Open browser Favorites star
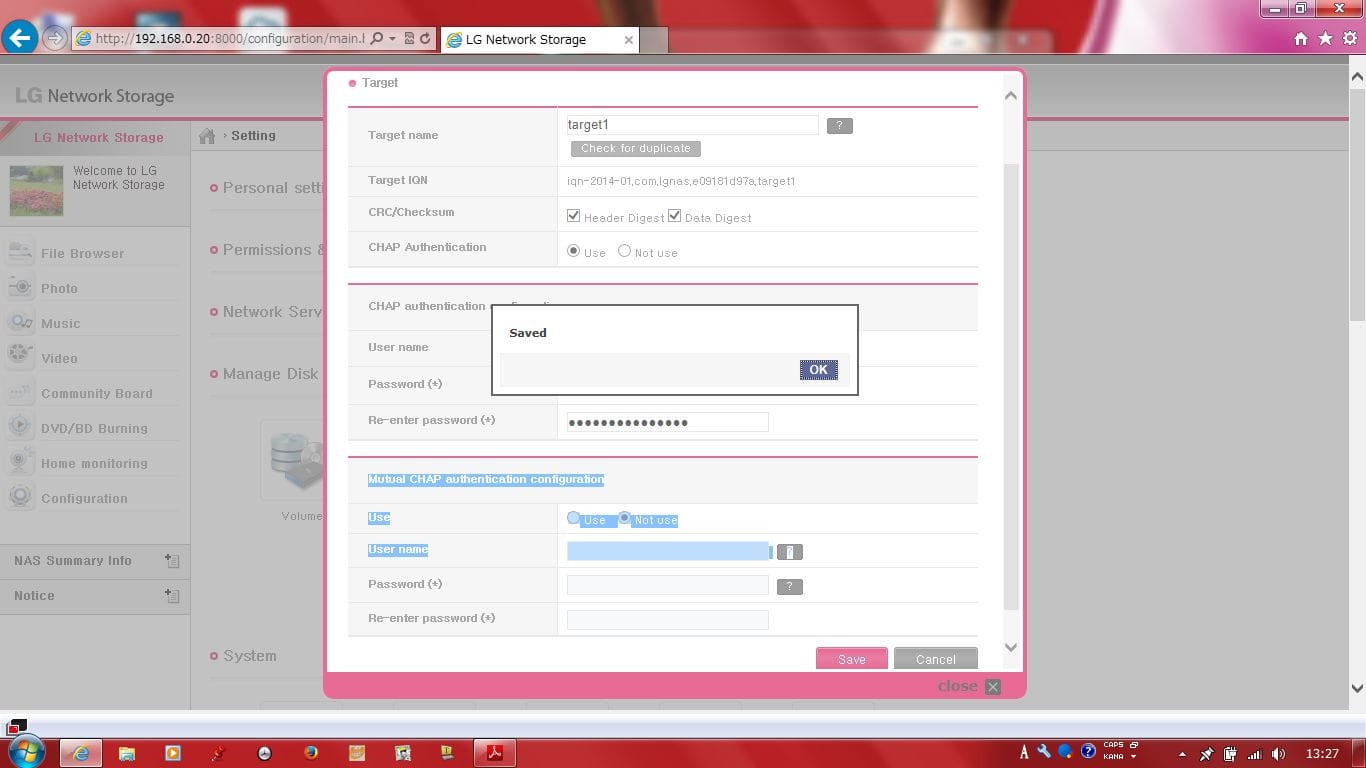1366x768 pixels. pos(1326,39)
